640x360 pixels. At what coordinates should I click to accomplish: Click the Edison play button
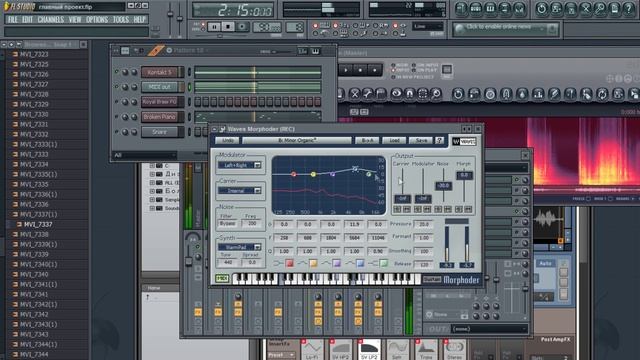[x=346, y=70]
